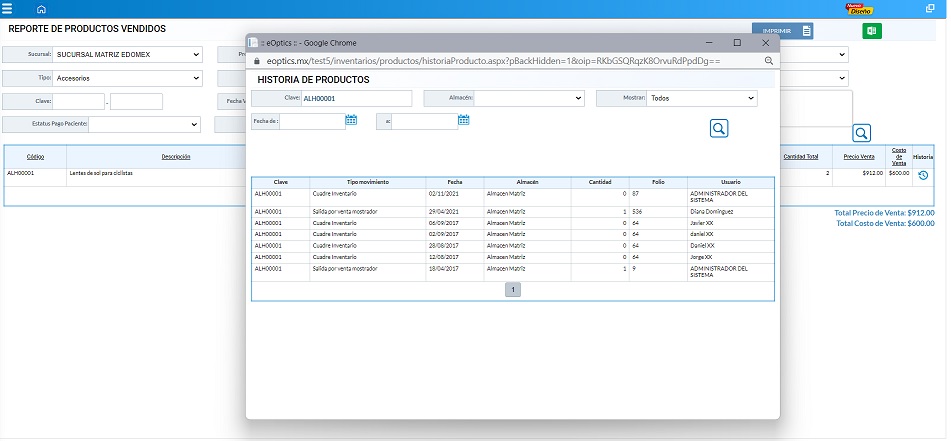
Task: Click the Clave field containing ALH00001
Action: point(357,98)
